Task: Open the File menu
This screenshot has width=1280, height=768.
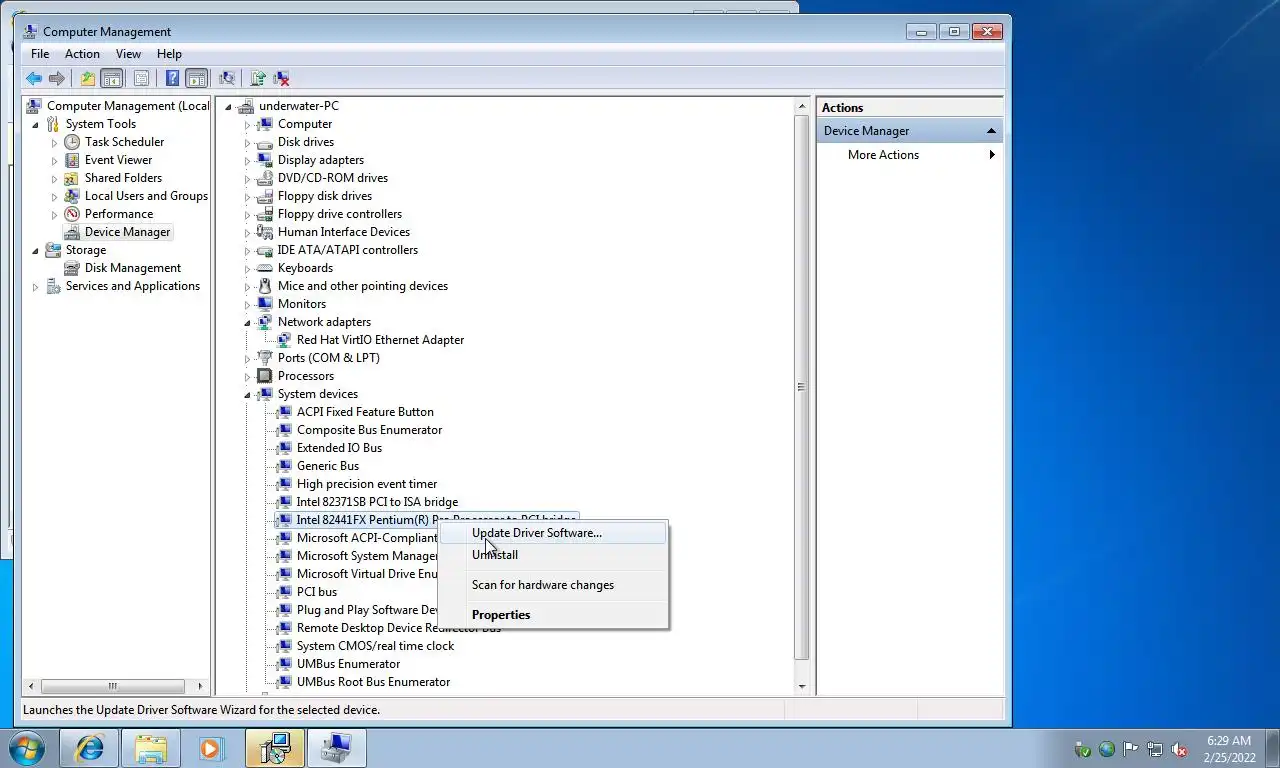Action: tap(40, 54)
